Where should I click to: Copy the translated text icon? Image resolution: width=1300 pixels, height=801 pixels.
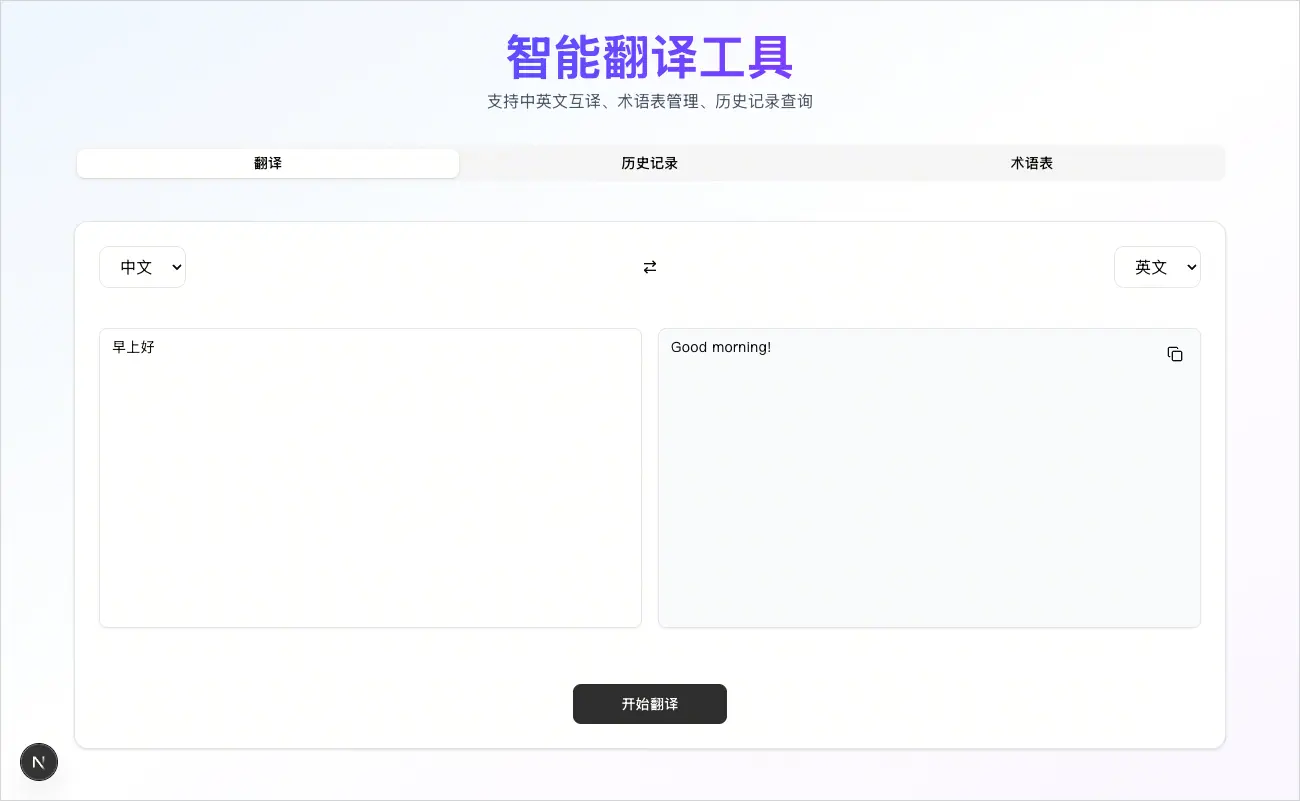[1175, 354]
